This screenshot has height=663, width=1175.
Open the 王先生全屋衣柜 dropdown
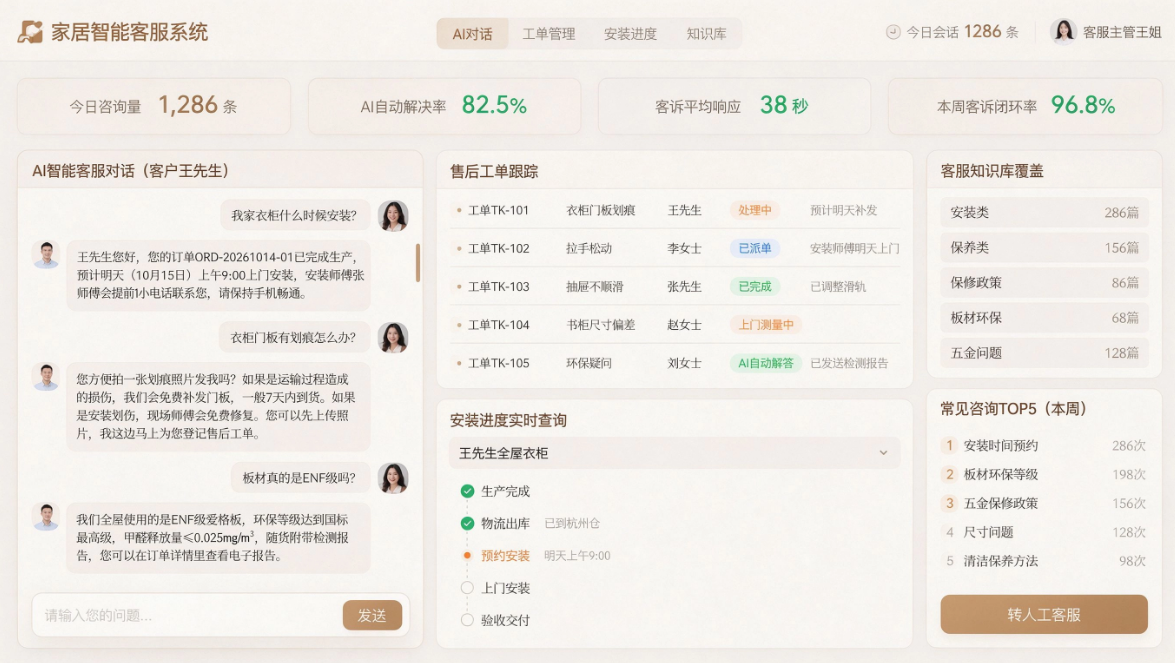674,453
